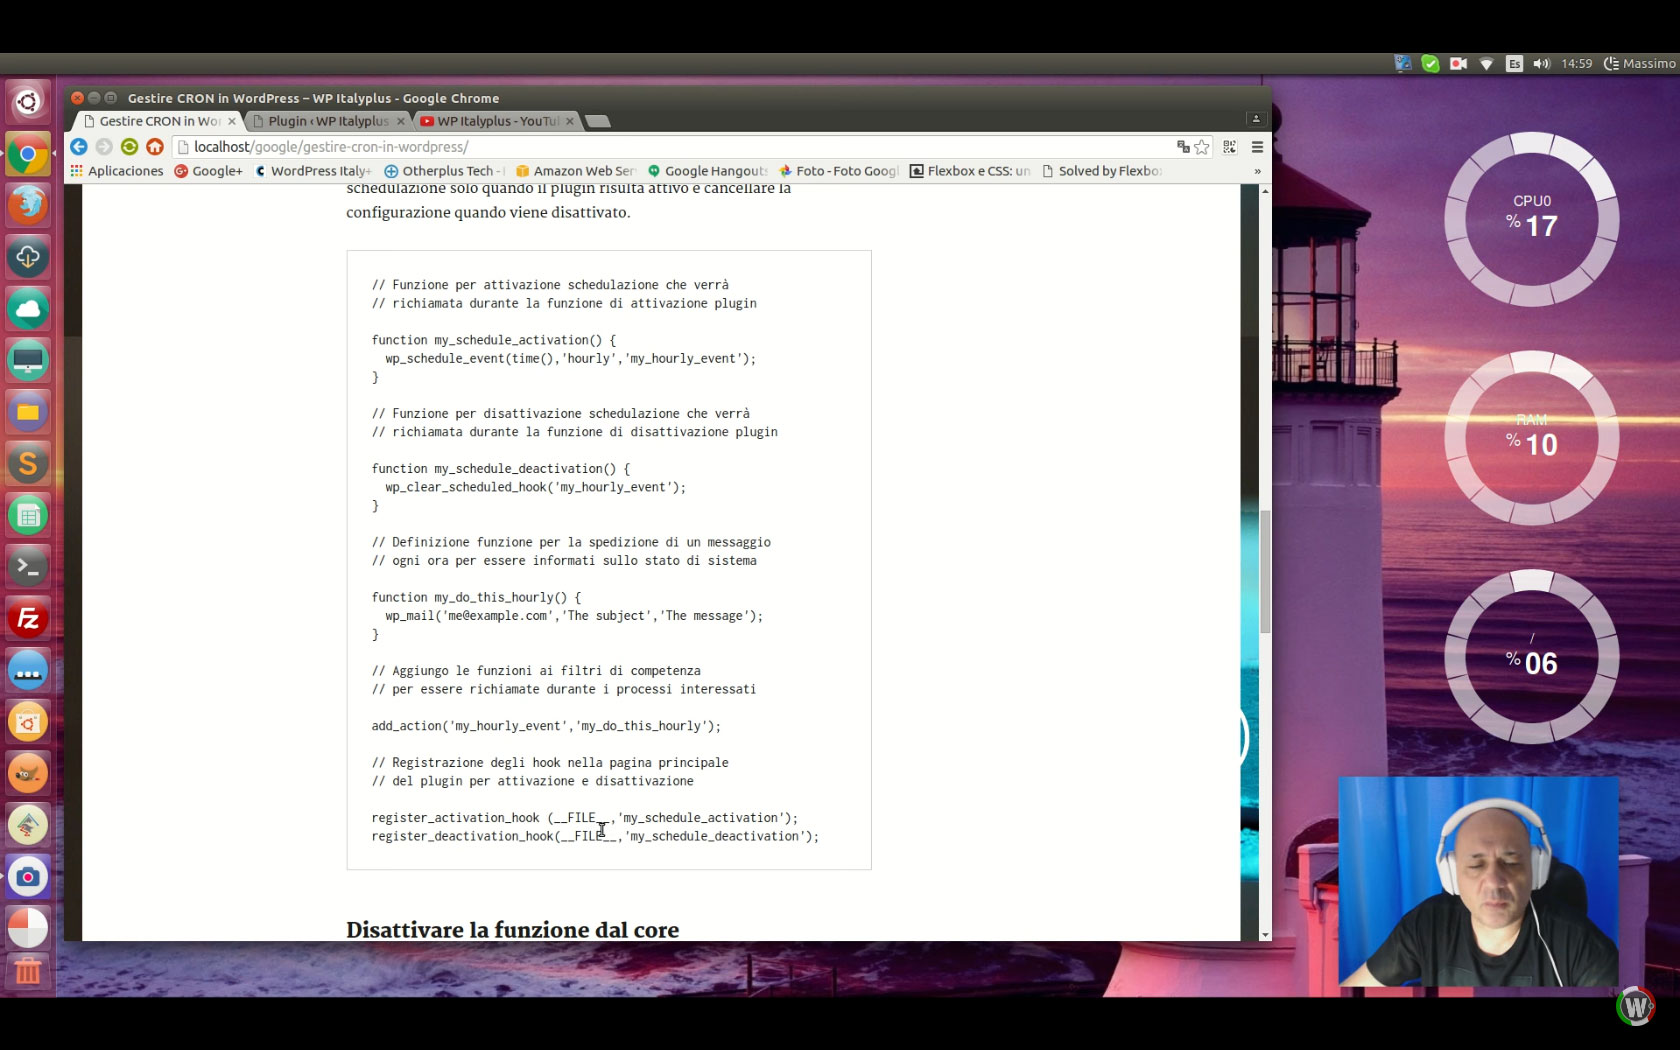Click the 06 percent gauge widget
The image size is (1680, 1050).
[x=1531, y=657]
